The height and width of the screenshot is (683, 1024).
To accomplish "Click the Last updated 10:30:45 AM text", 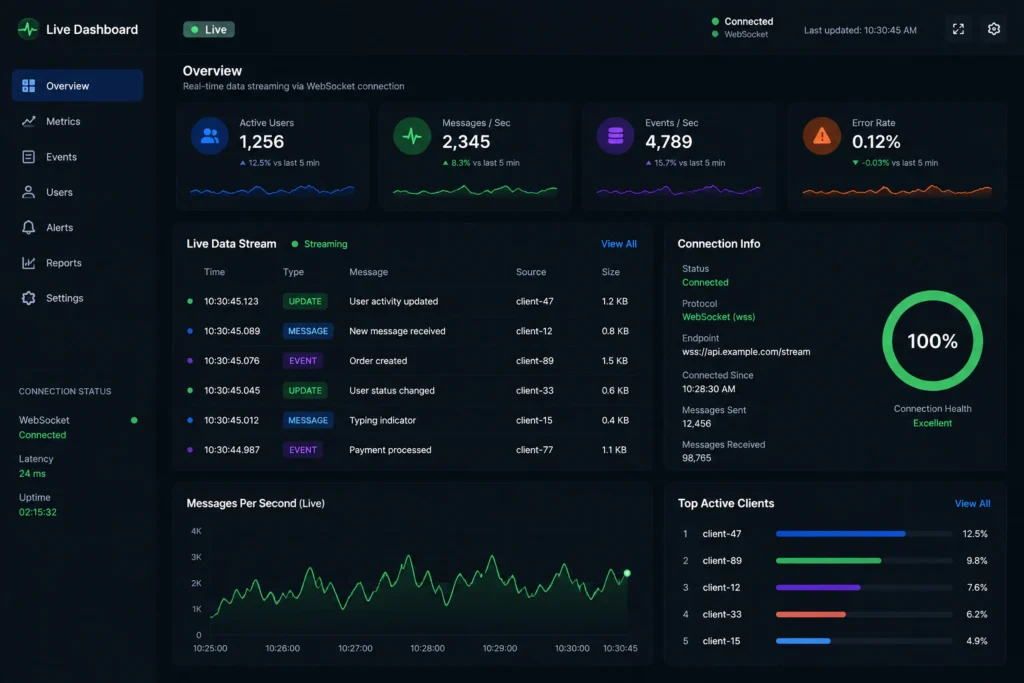I will (860, 30).
